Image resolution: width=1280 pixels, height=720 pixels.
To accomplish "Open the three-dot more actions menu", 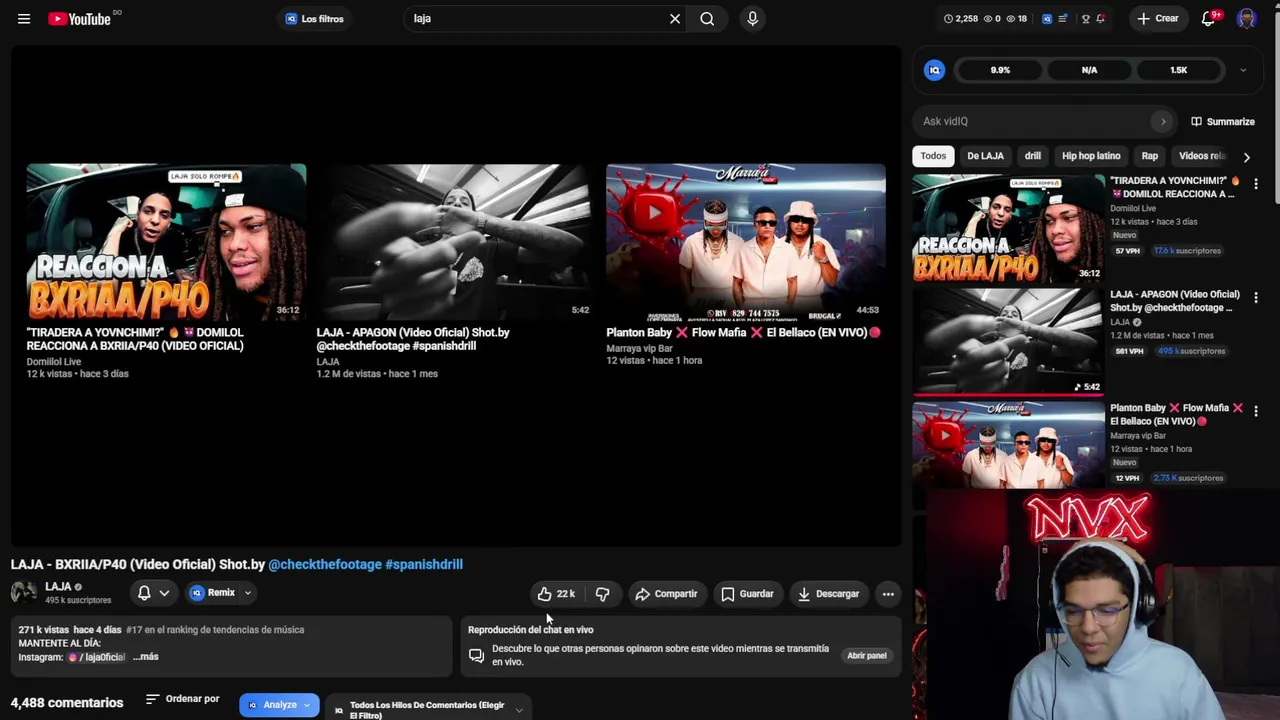I will [888, 594].
